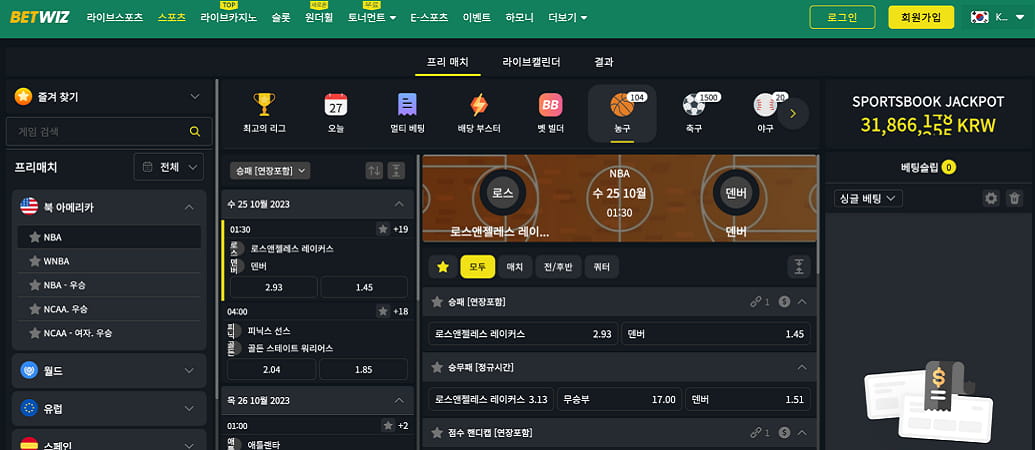Click the sort order arrows icon in match list
This screenshot has width=1035, height=450.
(374, 170)
